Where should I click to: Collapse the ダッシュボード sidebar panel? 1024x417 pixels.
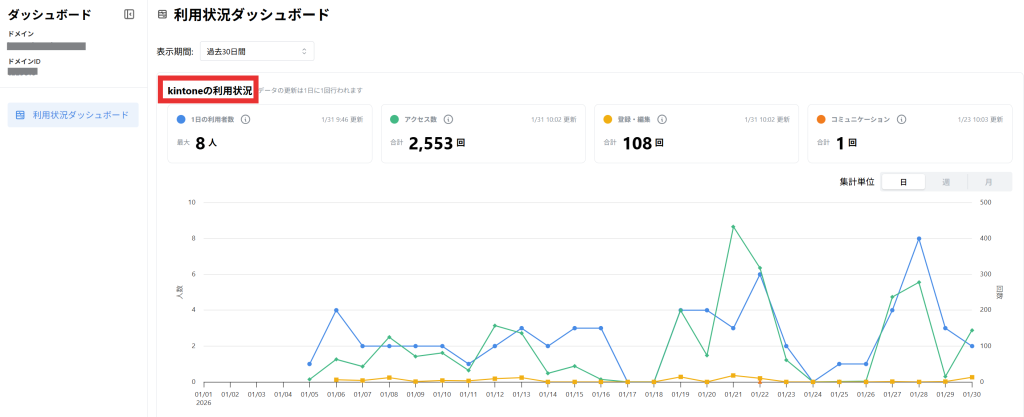coord(129,14)
